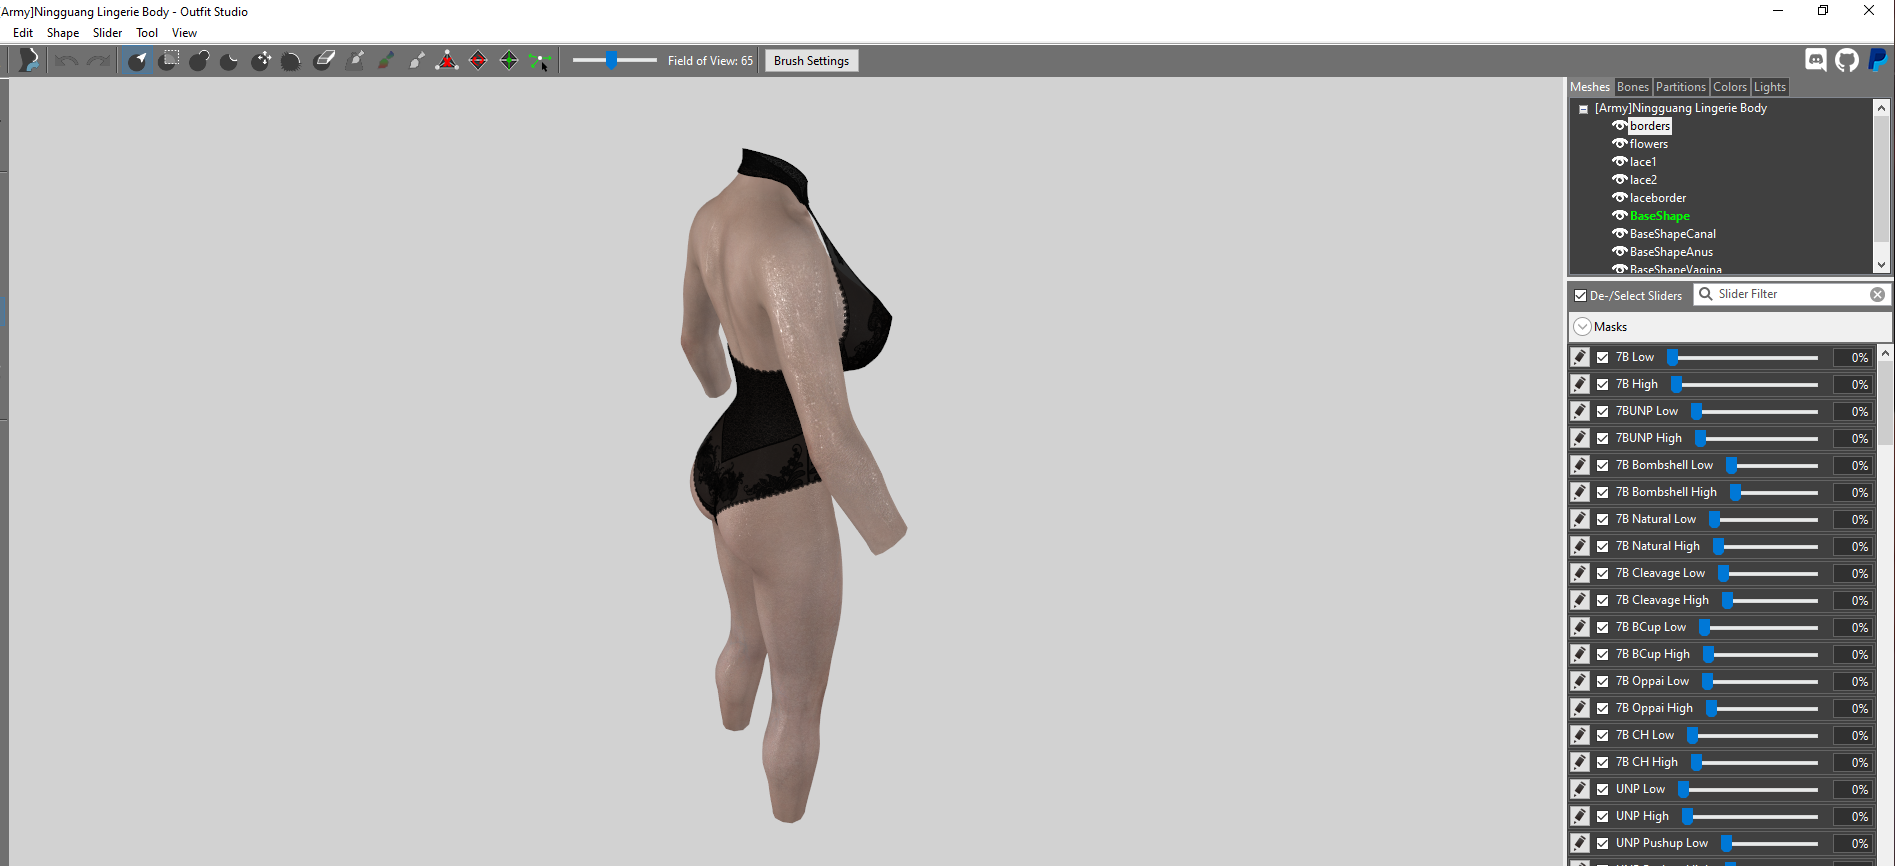Activate the Select tool in toolbar
The width and height of the screenshot is (1895, 866).
pyautogui.click(x=138, y=61)
